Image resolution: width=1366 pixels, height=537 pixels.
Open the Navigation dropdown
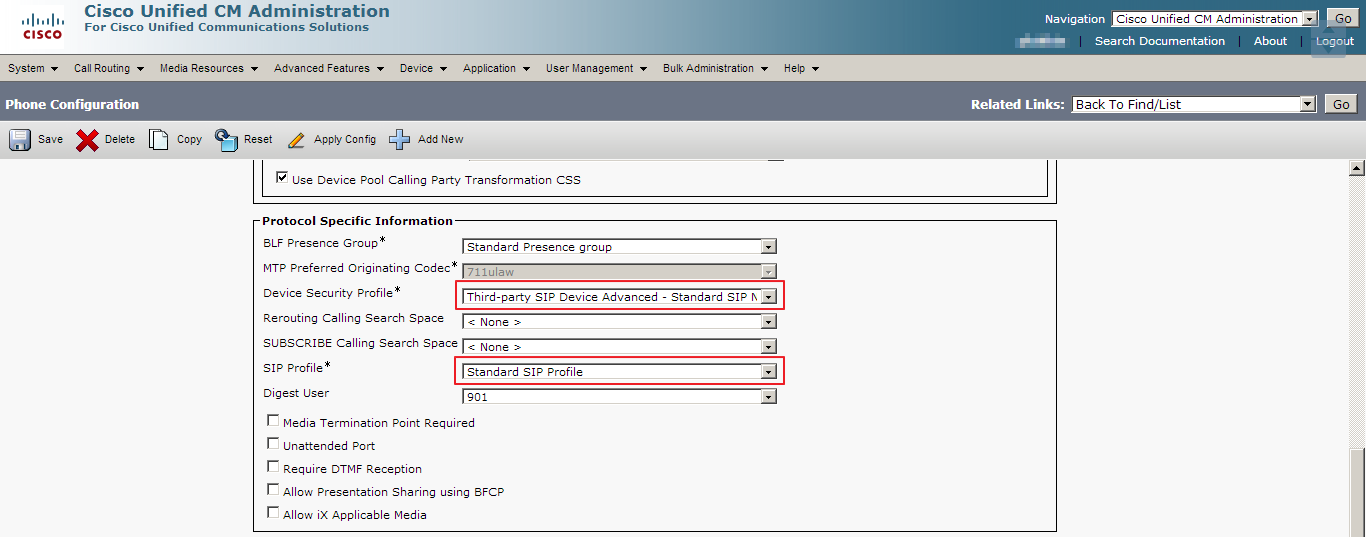tap(1214, 19)
